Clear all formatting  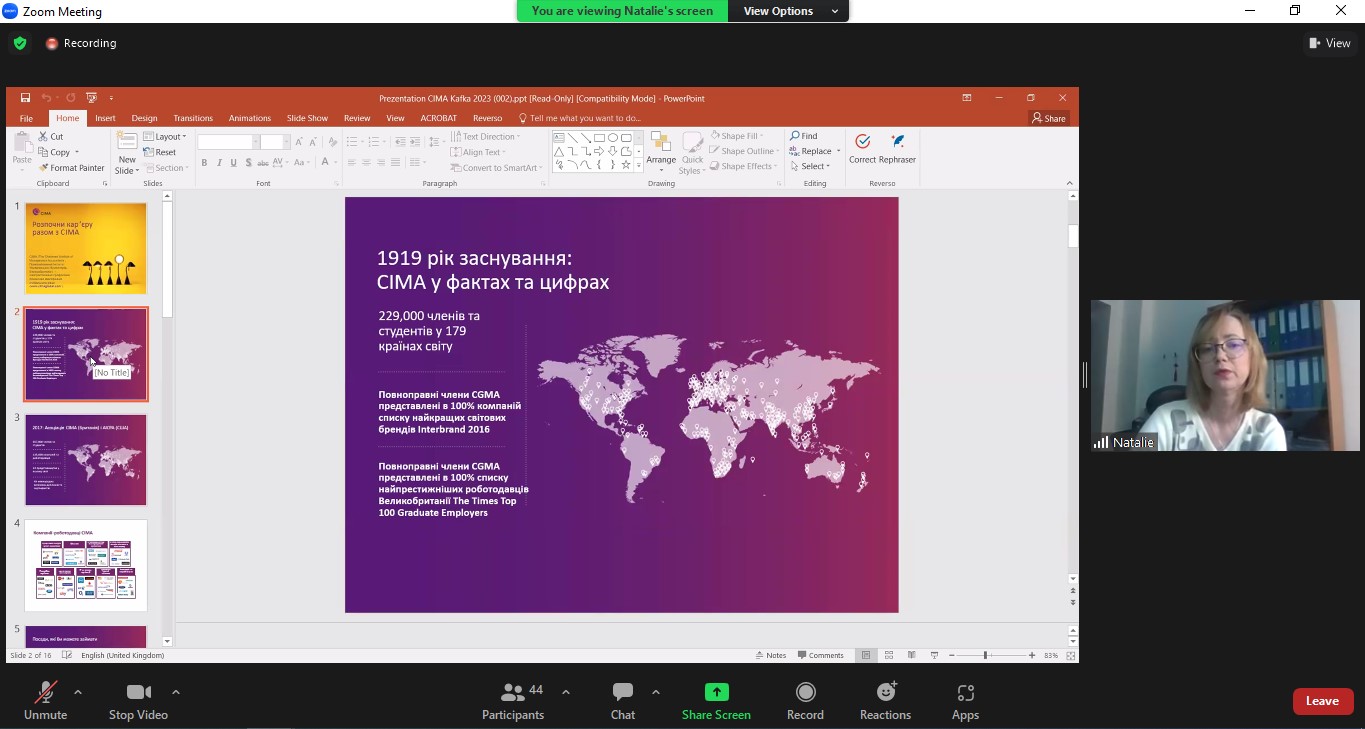coord(331,142)
